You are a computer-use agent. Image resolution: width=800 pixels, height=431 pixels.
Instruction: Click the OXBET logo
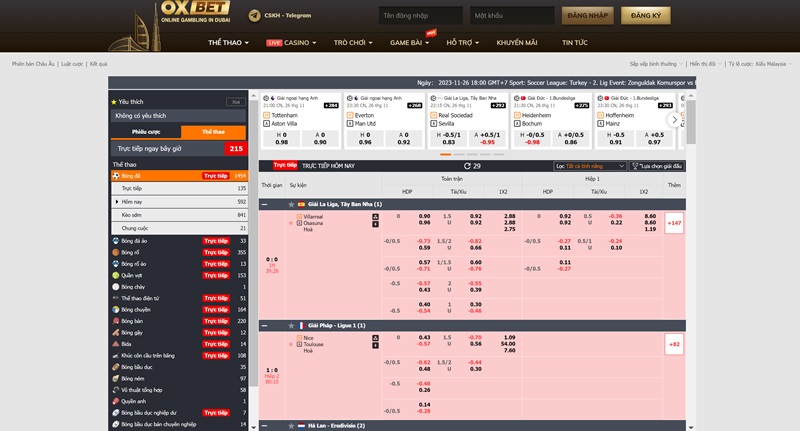[195, 11]
